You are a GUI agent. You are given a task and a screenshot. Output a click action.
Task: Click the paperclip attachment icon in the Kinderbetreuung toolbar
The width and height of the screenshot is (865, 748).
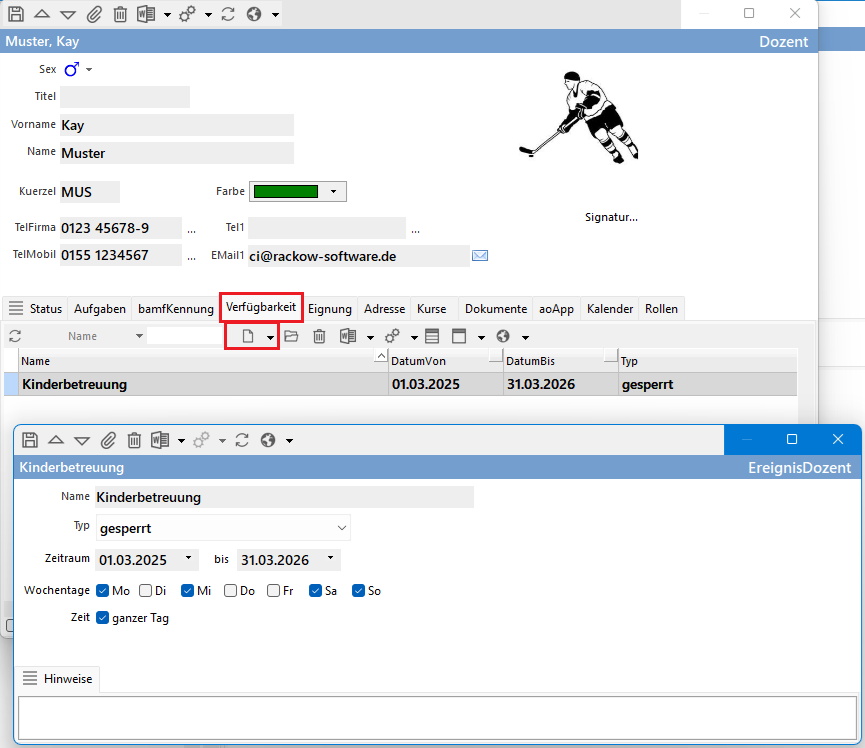108,440
